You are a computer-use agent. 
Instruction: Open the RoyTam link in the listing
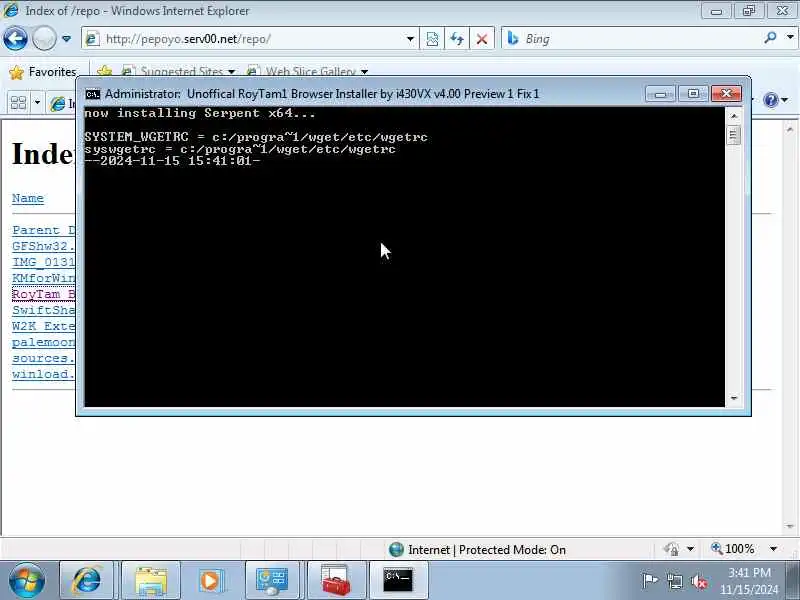click(x=43, y=294)
